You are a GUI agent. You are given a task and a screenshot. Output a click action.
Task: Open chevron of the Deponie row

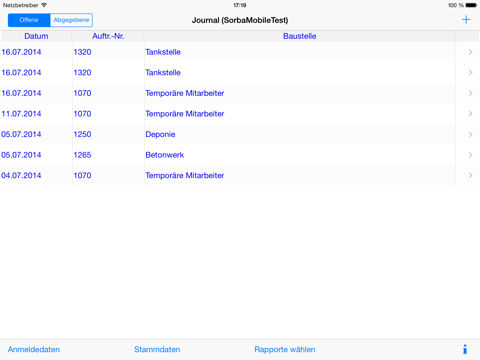(470, 134)
